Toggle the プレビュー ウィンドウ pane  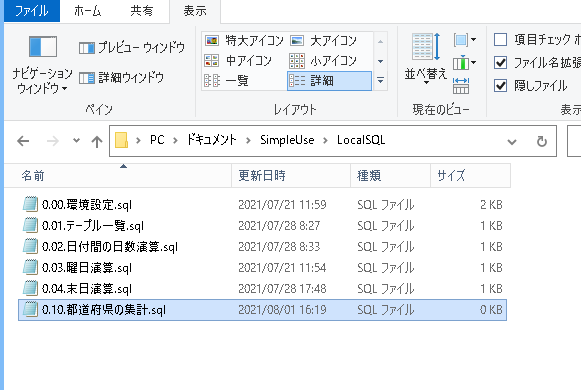(132, 47)
